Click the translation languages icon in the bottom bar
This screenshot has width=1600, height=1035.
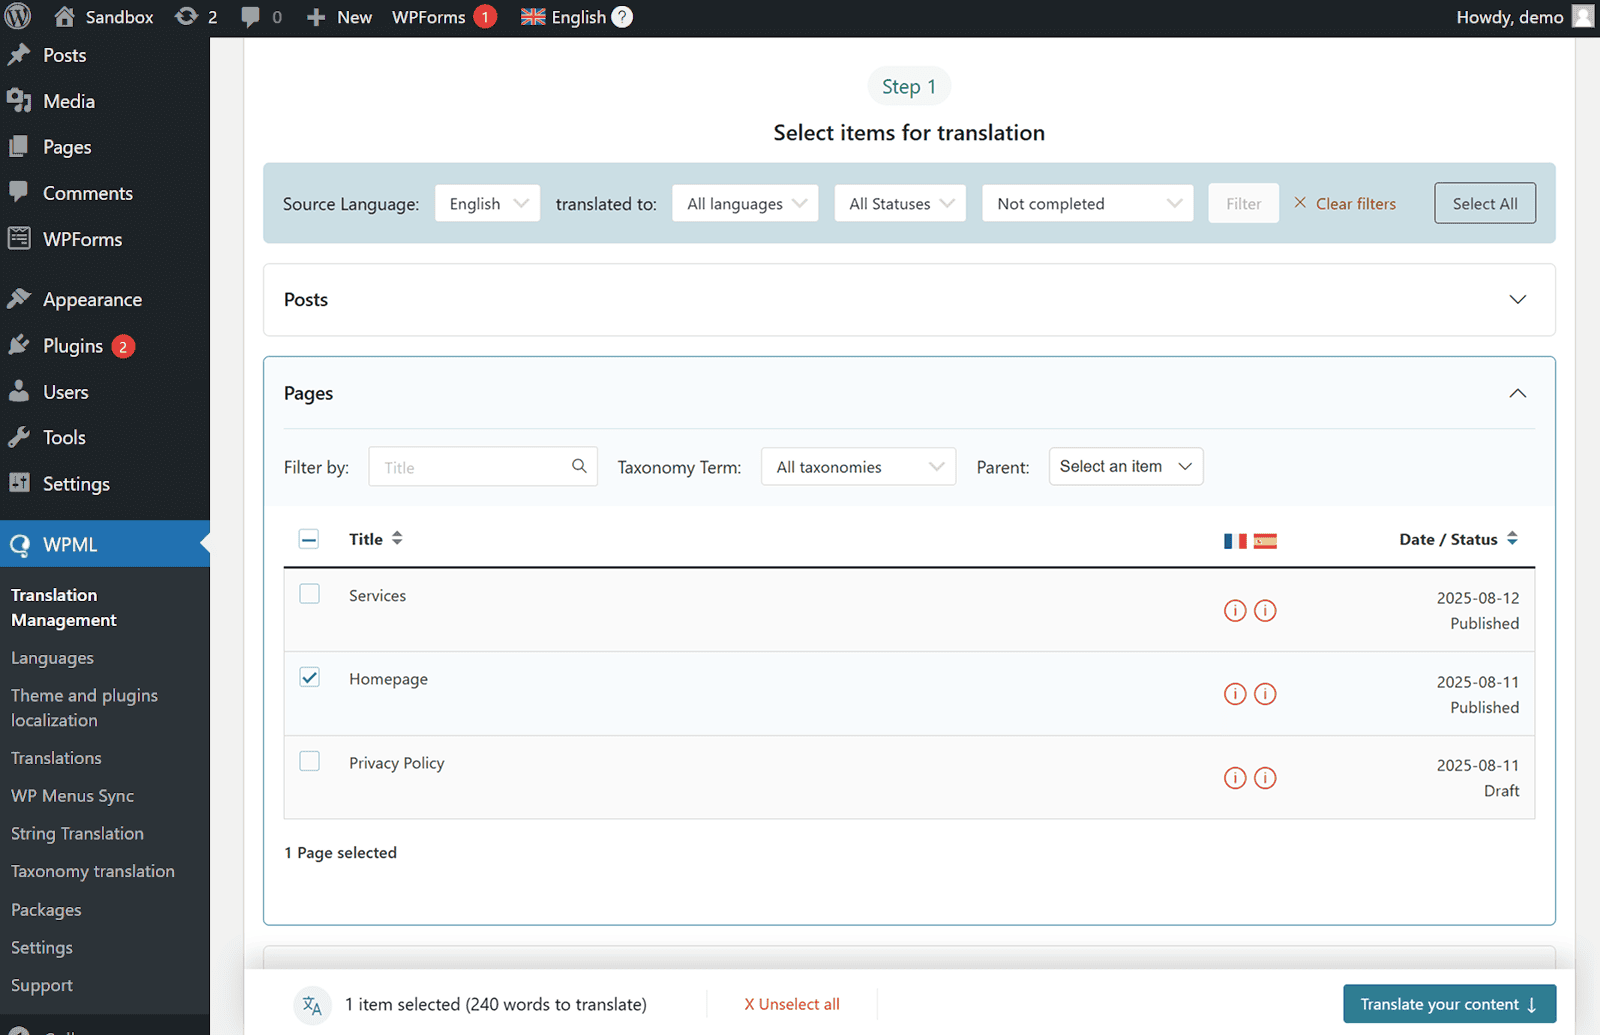[x=313, y=1004]
